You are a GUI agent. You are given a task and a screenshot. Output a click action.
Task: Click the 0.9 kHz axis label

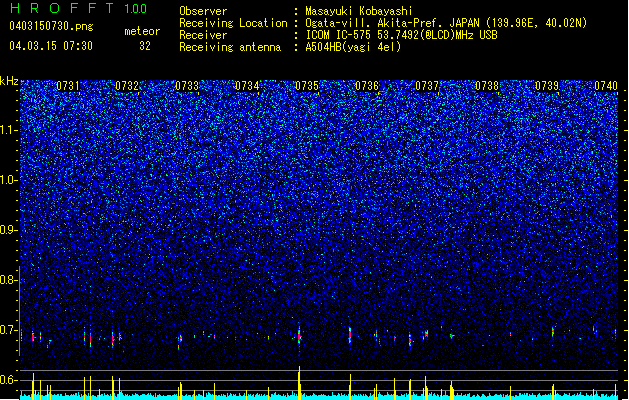(x=9, y=230)
